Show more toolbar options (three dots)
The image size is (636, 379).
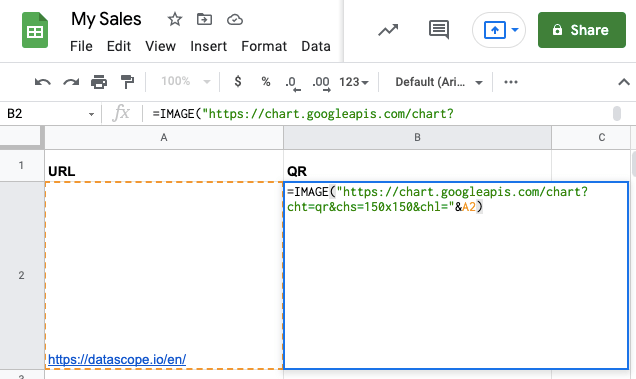pyautogui.click(x=511, y=82)
